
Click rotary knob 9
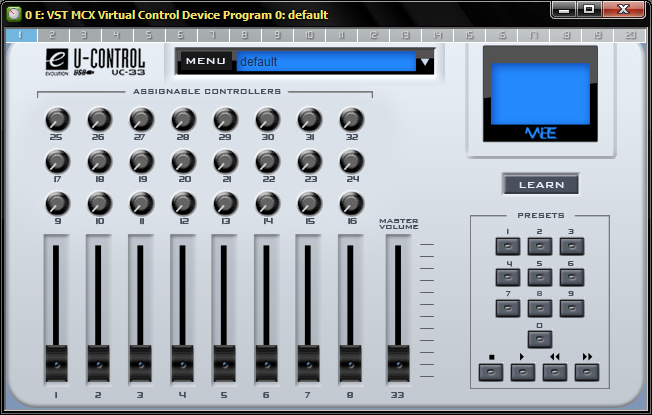[57, 203]
